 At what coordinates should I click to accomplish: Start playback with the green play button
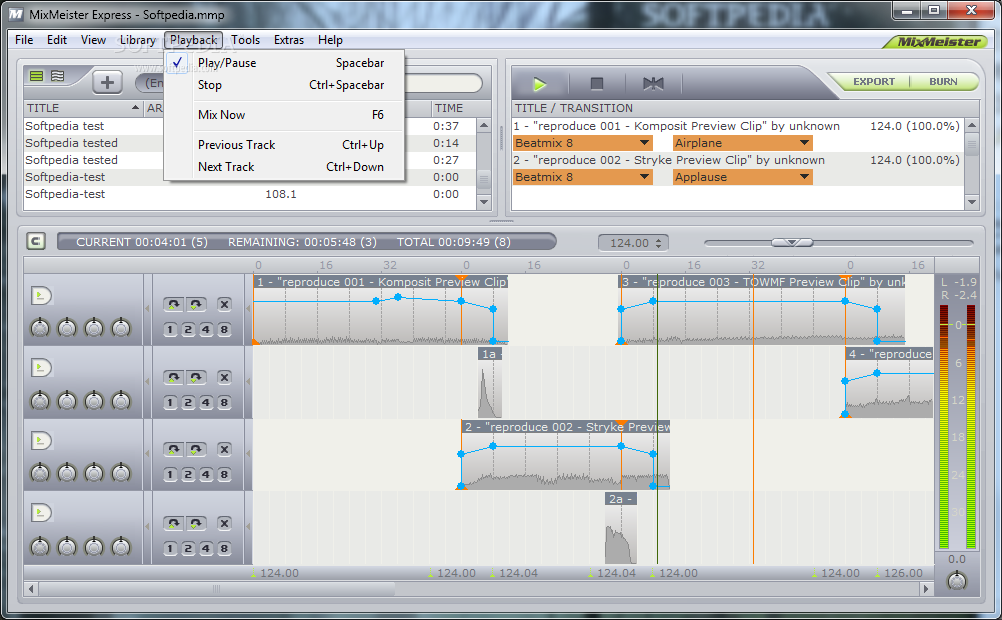click(539, 84)
